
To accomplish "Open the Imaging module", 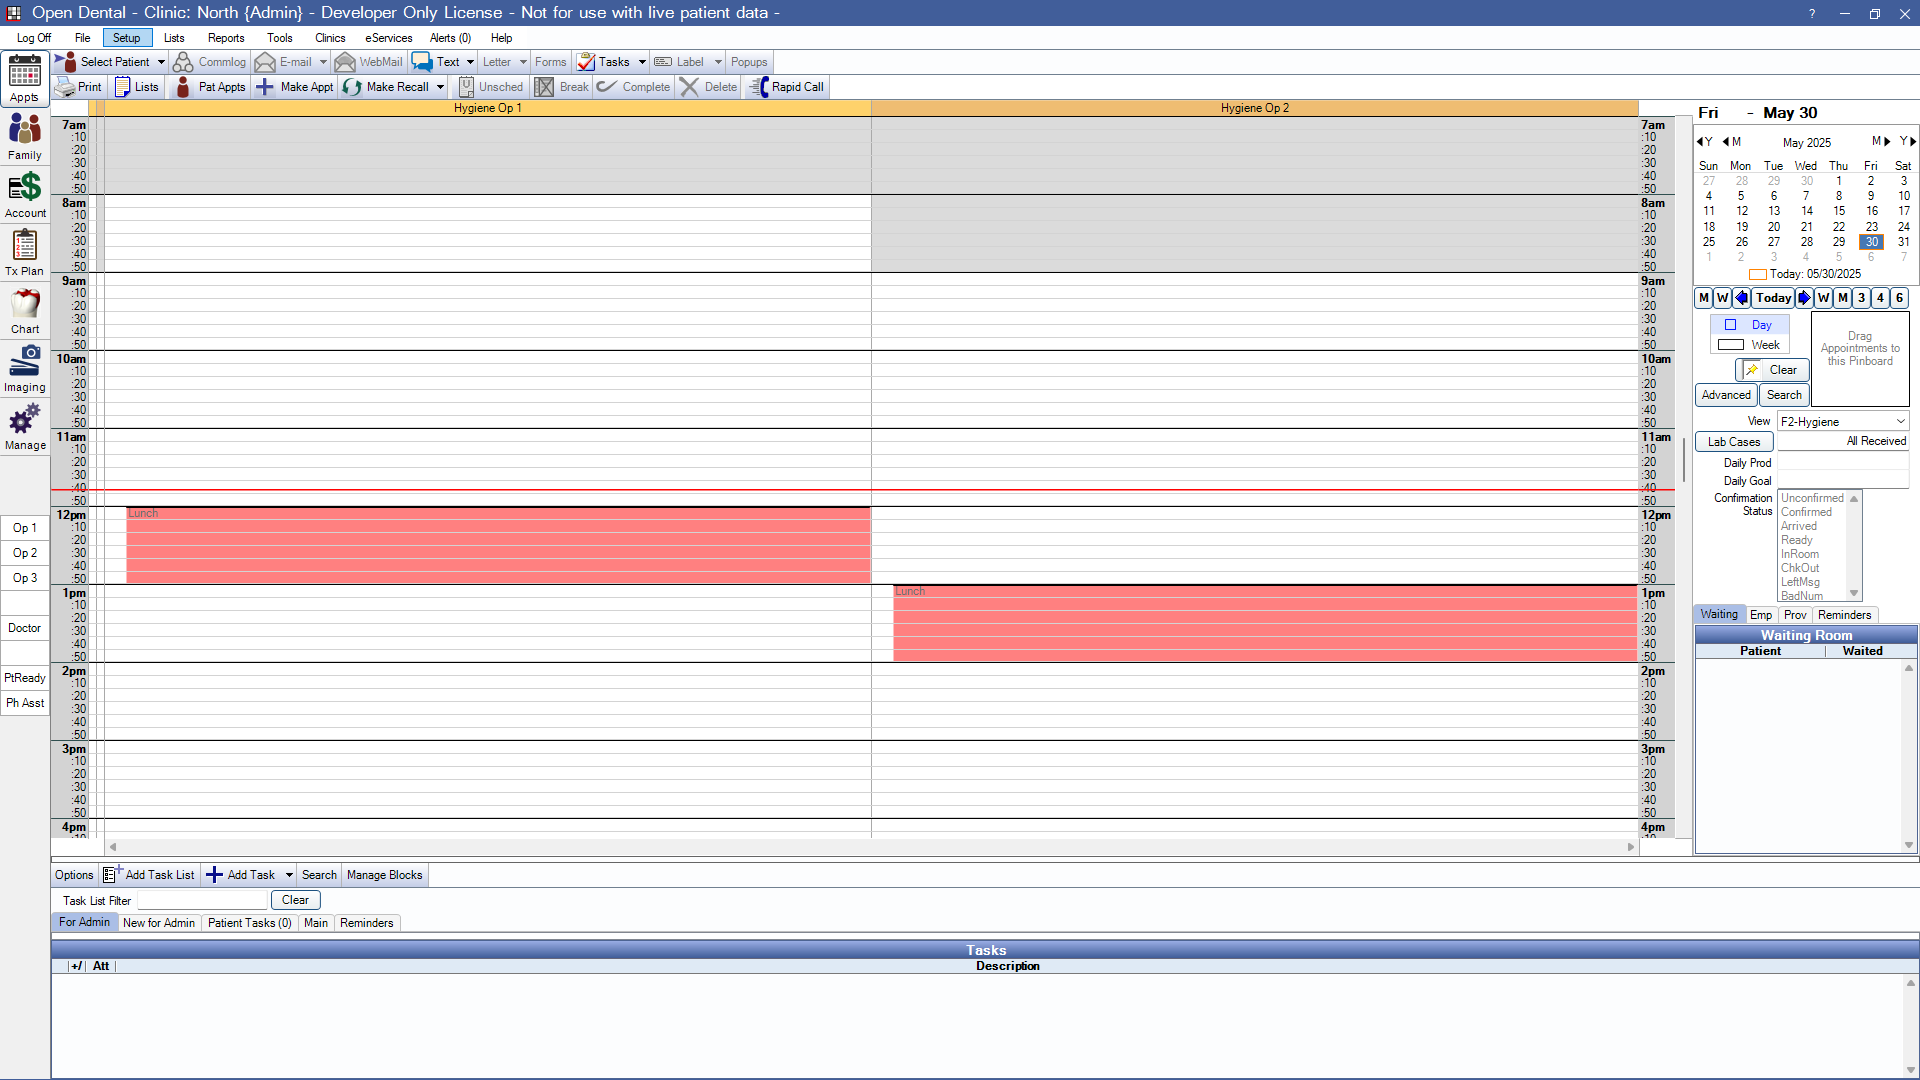I will pos(25,368).
